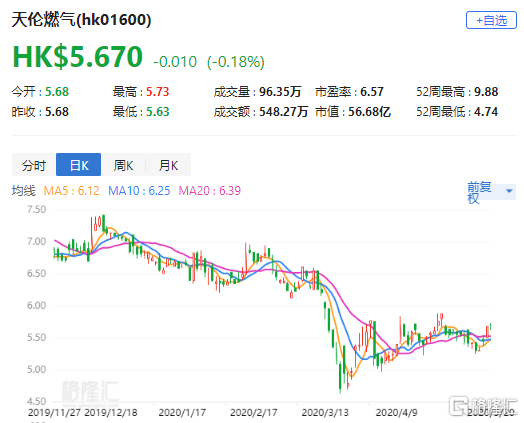Image resolution: width=524 pixels, height=423 pixels.
Task: Click the price change -0.010
Action: pyautogui.click(x=175, y=62)
